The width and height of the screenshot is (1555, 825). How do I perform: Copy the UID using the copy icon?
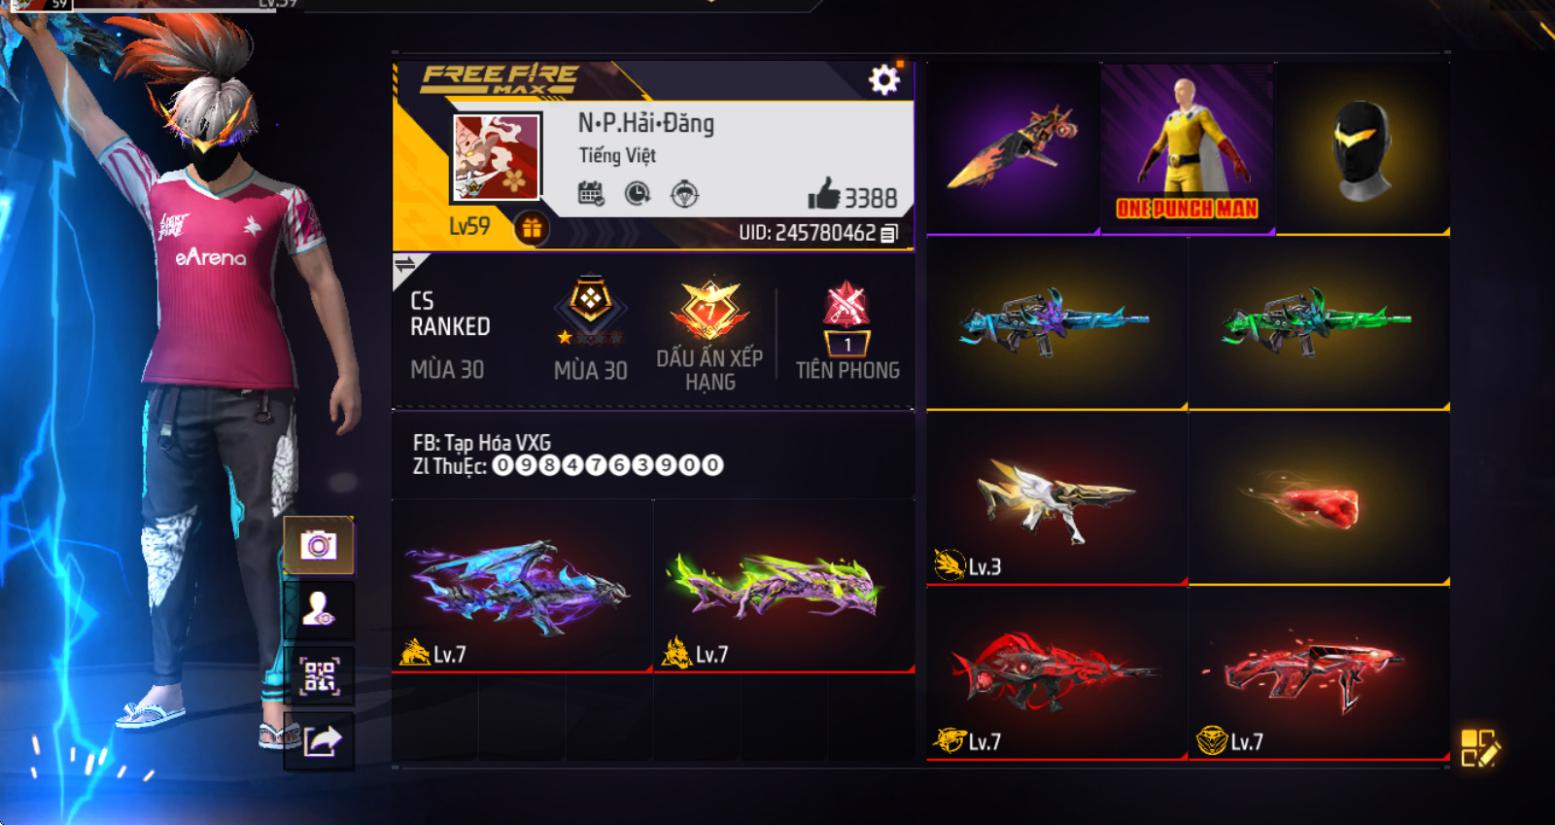click(889, 233)
